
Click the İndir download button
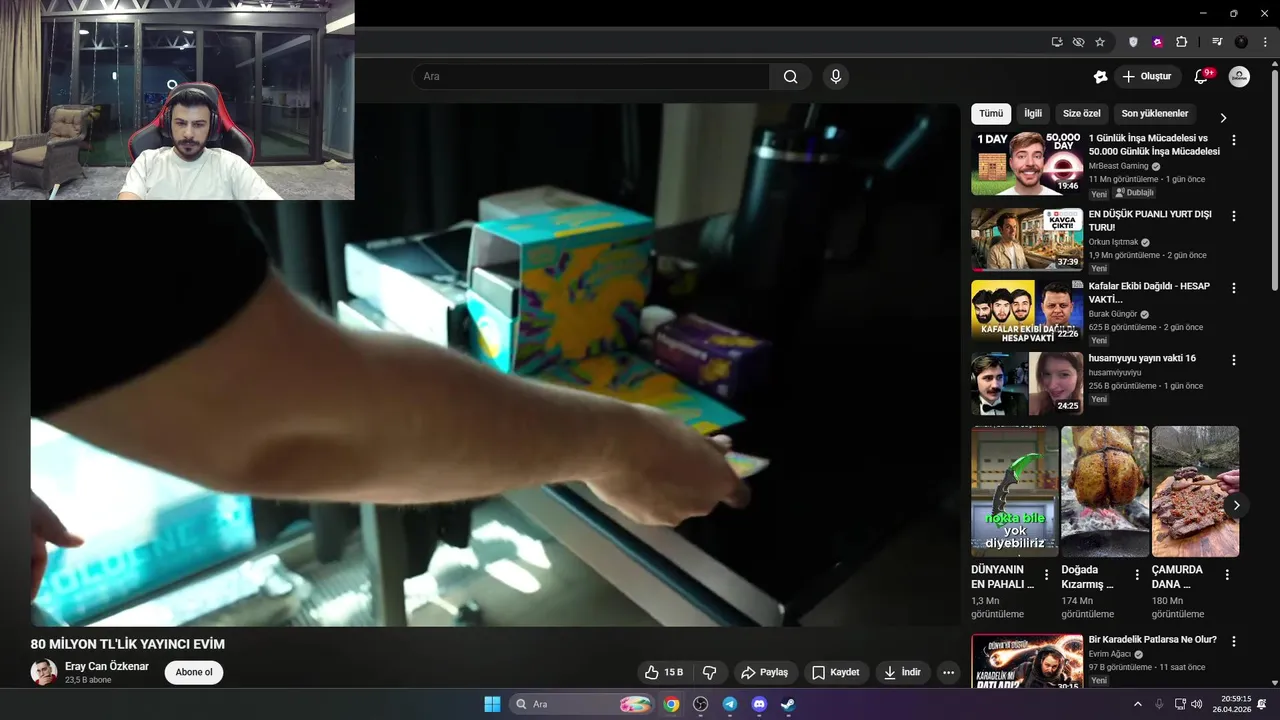[x=902, y=672]
